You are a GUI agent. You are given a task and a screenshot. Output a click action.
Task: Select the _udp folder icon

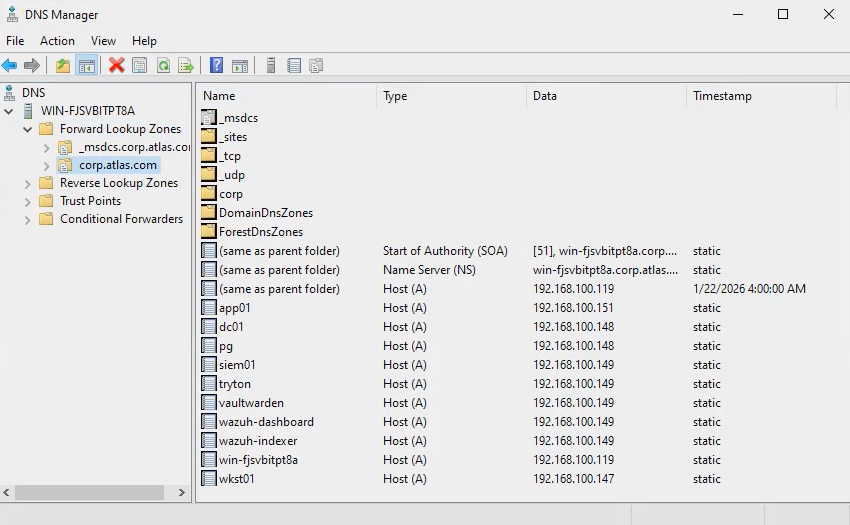click(x=209, y=174)
